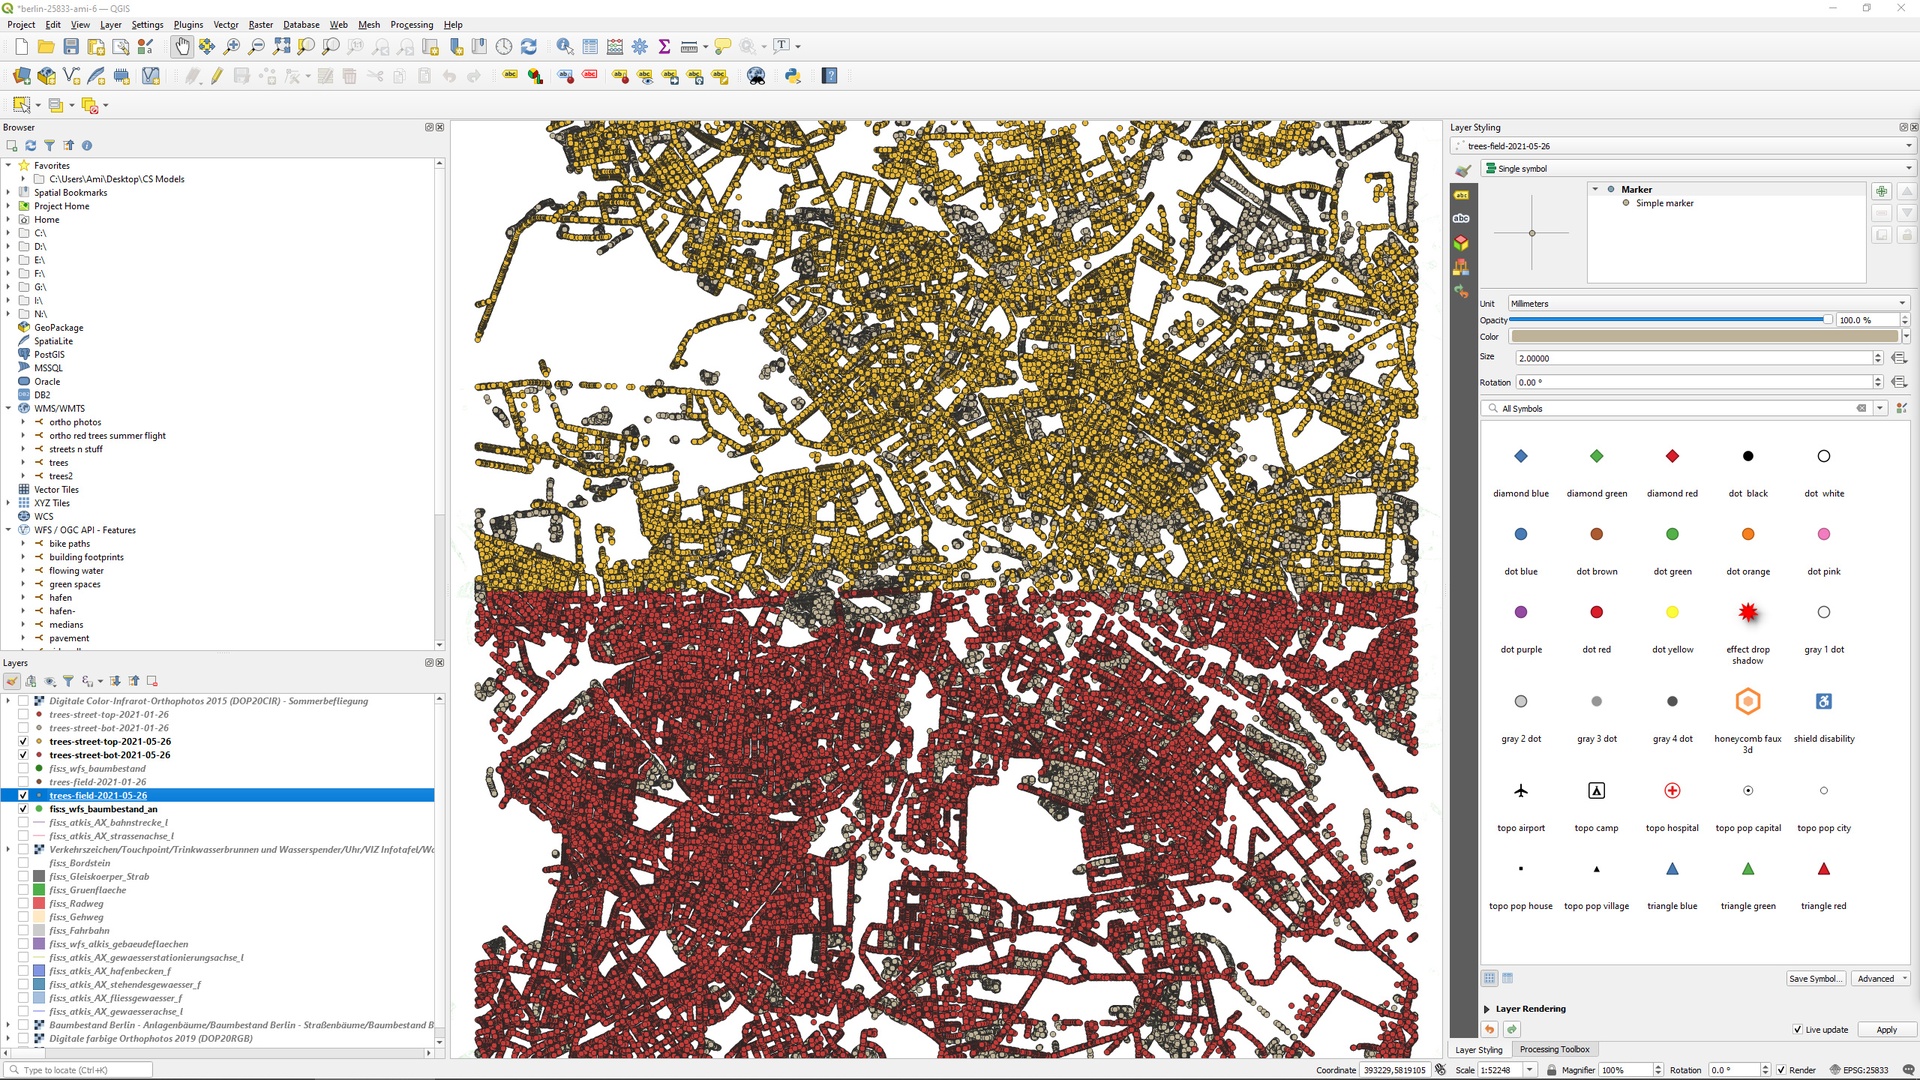Toggle Live update in Layer Styling panel
The height and width of the screenshot is (1080, 1920).
1797,1030
